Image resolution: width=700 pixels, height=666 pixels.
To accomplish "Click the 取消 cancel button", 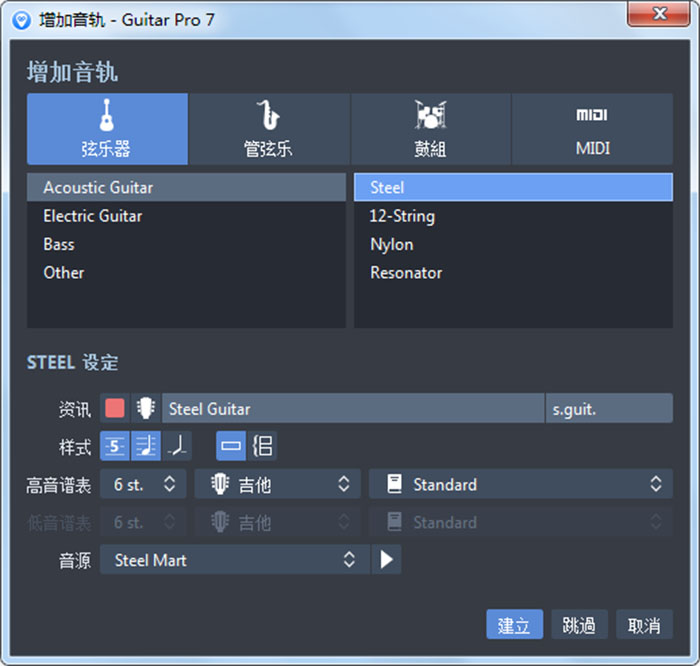I will click(x=644, y=624).
